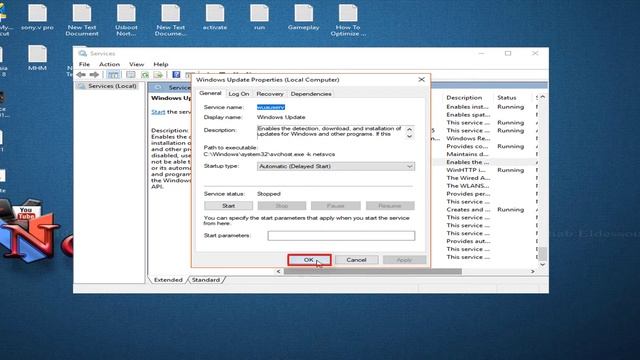
Task: Click the Export List toolbar icon
Action: point(158,75)
